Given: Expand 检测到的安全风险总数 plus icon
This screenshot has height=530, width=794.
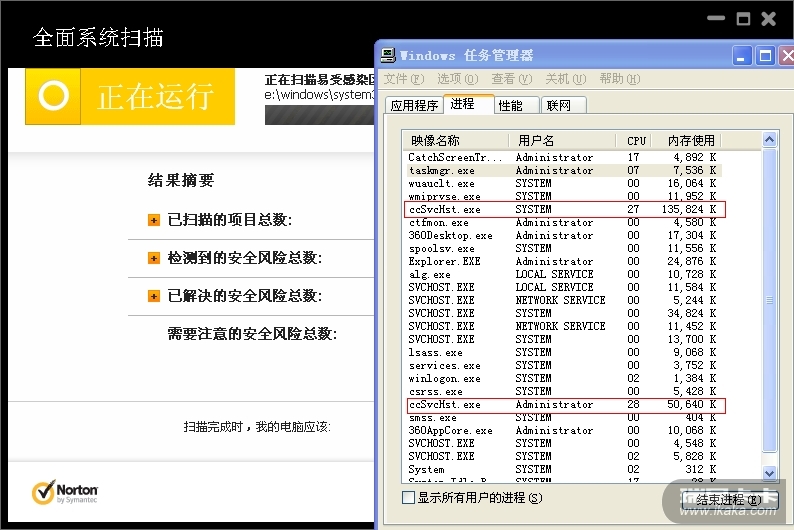Looking at the screenshot, I should 153,258.
